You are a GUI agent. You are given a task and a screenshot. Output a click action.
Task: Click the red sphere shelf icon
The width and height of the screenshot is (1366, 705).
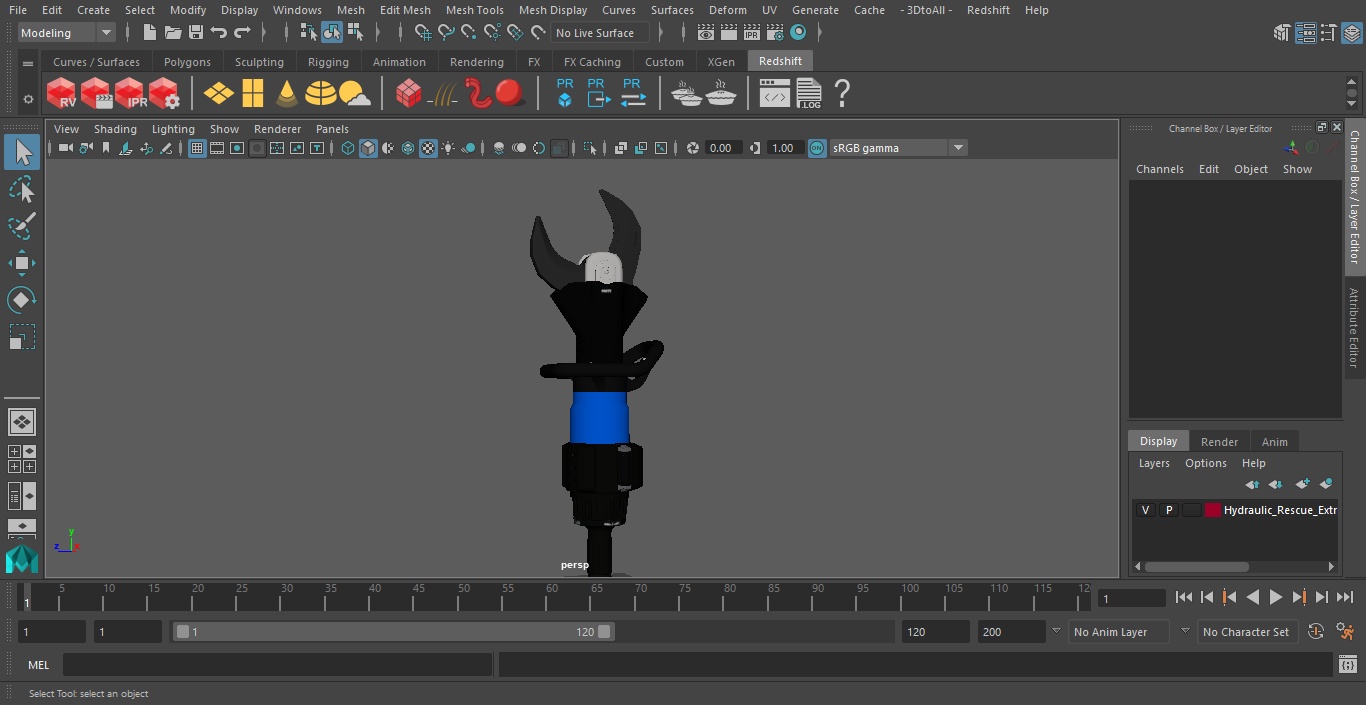[x=510, y=94]
